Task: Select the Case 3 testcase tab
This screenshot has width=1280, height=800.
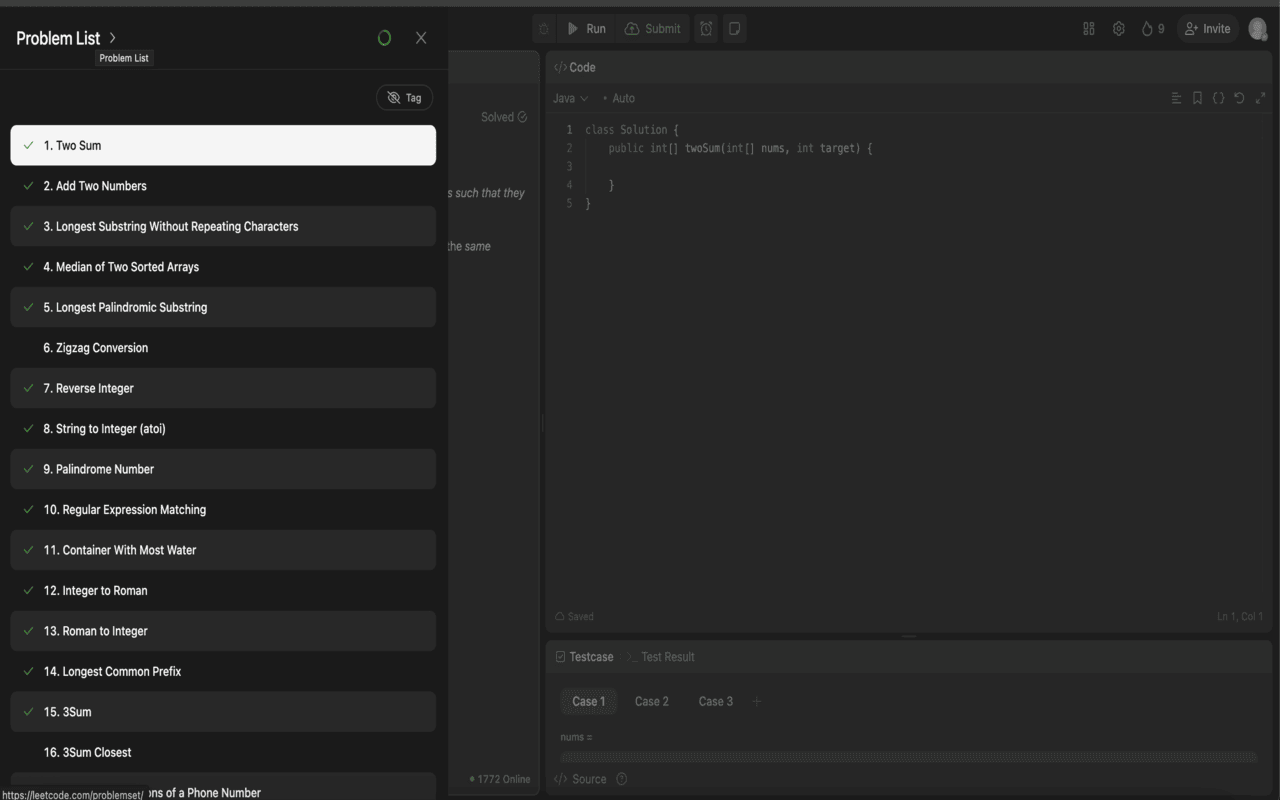Action: coord(715,701)
